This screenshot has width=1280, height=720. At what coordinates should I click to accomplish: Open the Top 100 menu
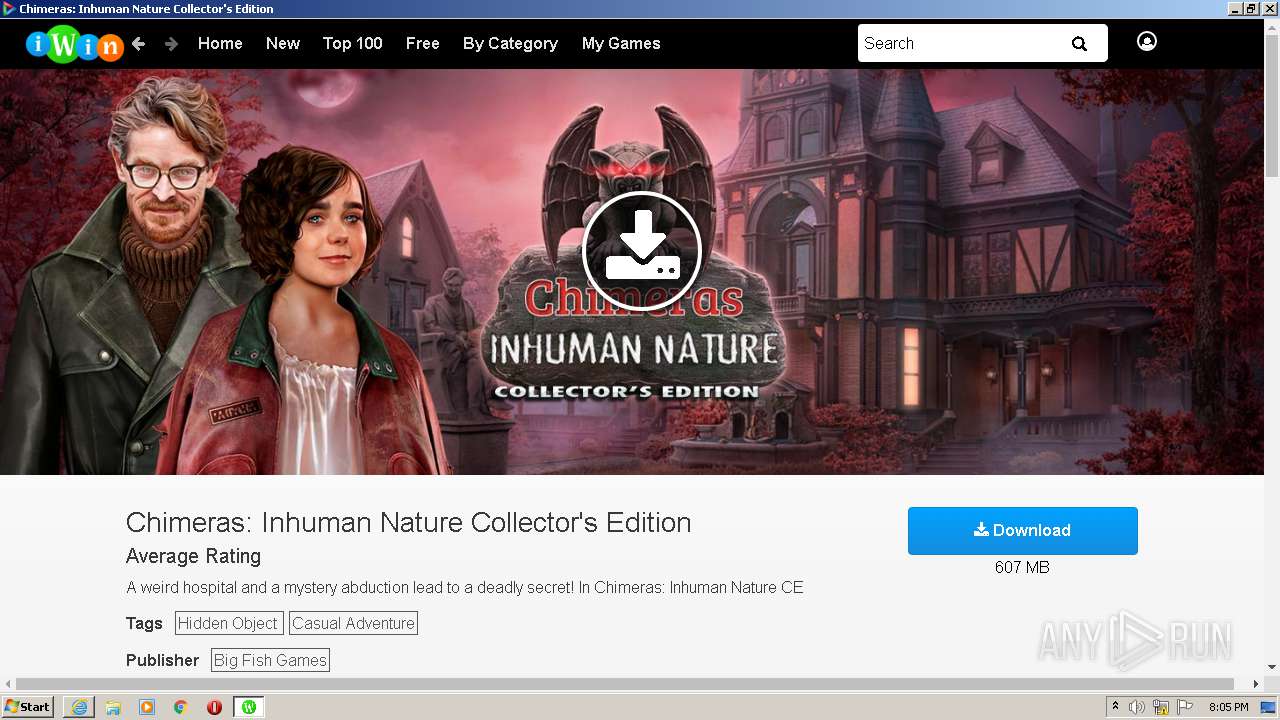click(x=353, y=43)
